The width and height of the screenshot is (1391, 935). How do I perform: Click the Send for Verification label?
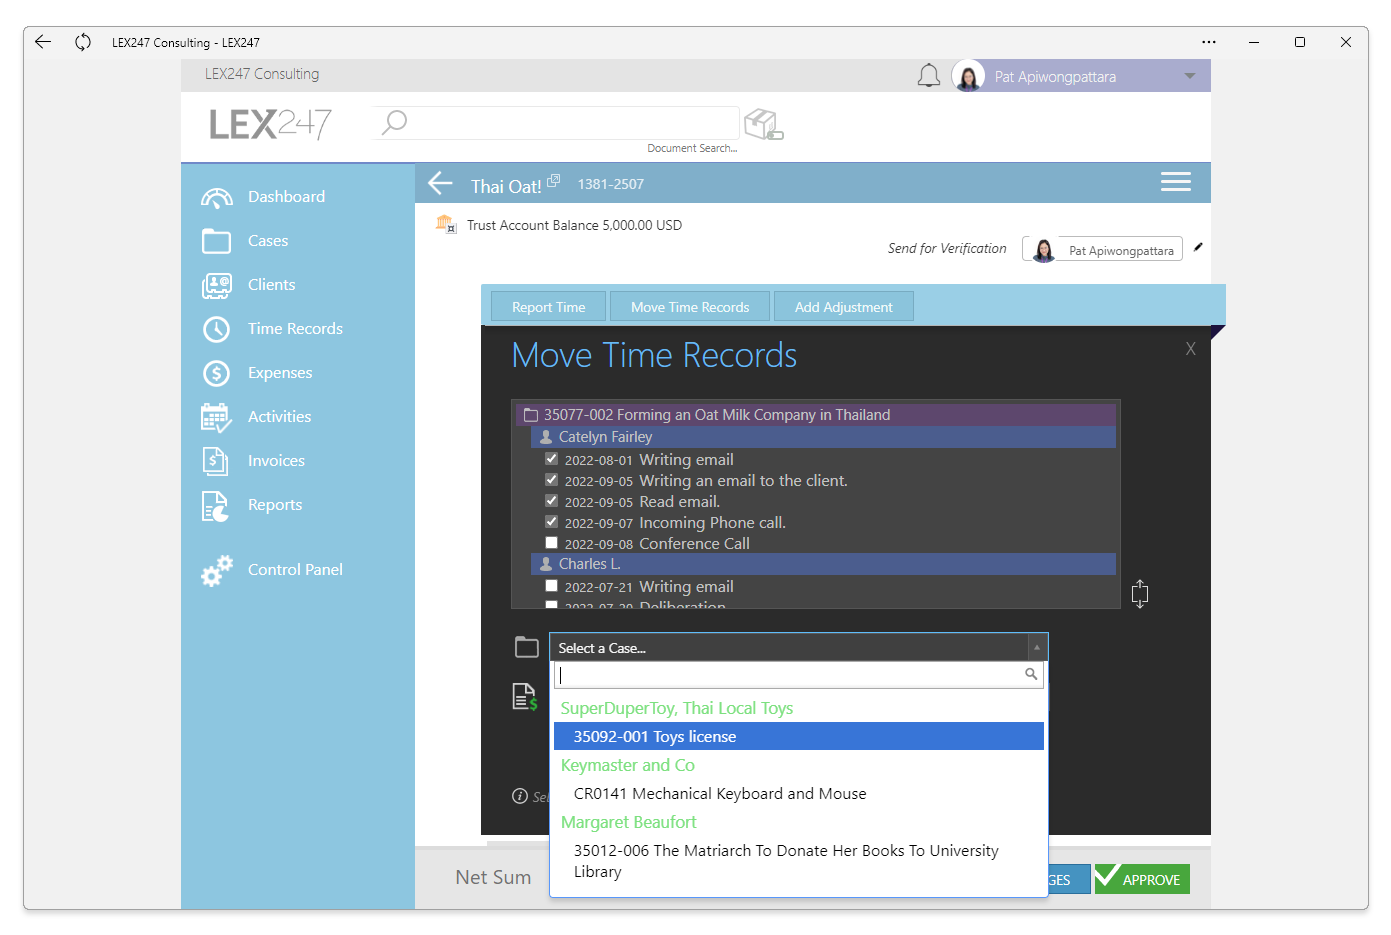coord(947,248)
